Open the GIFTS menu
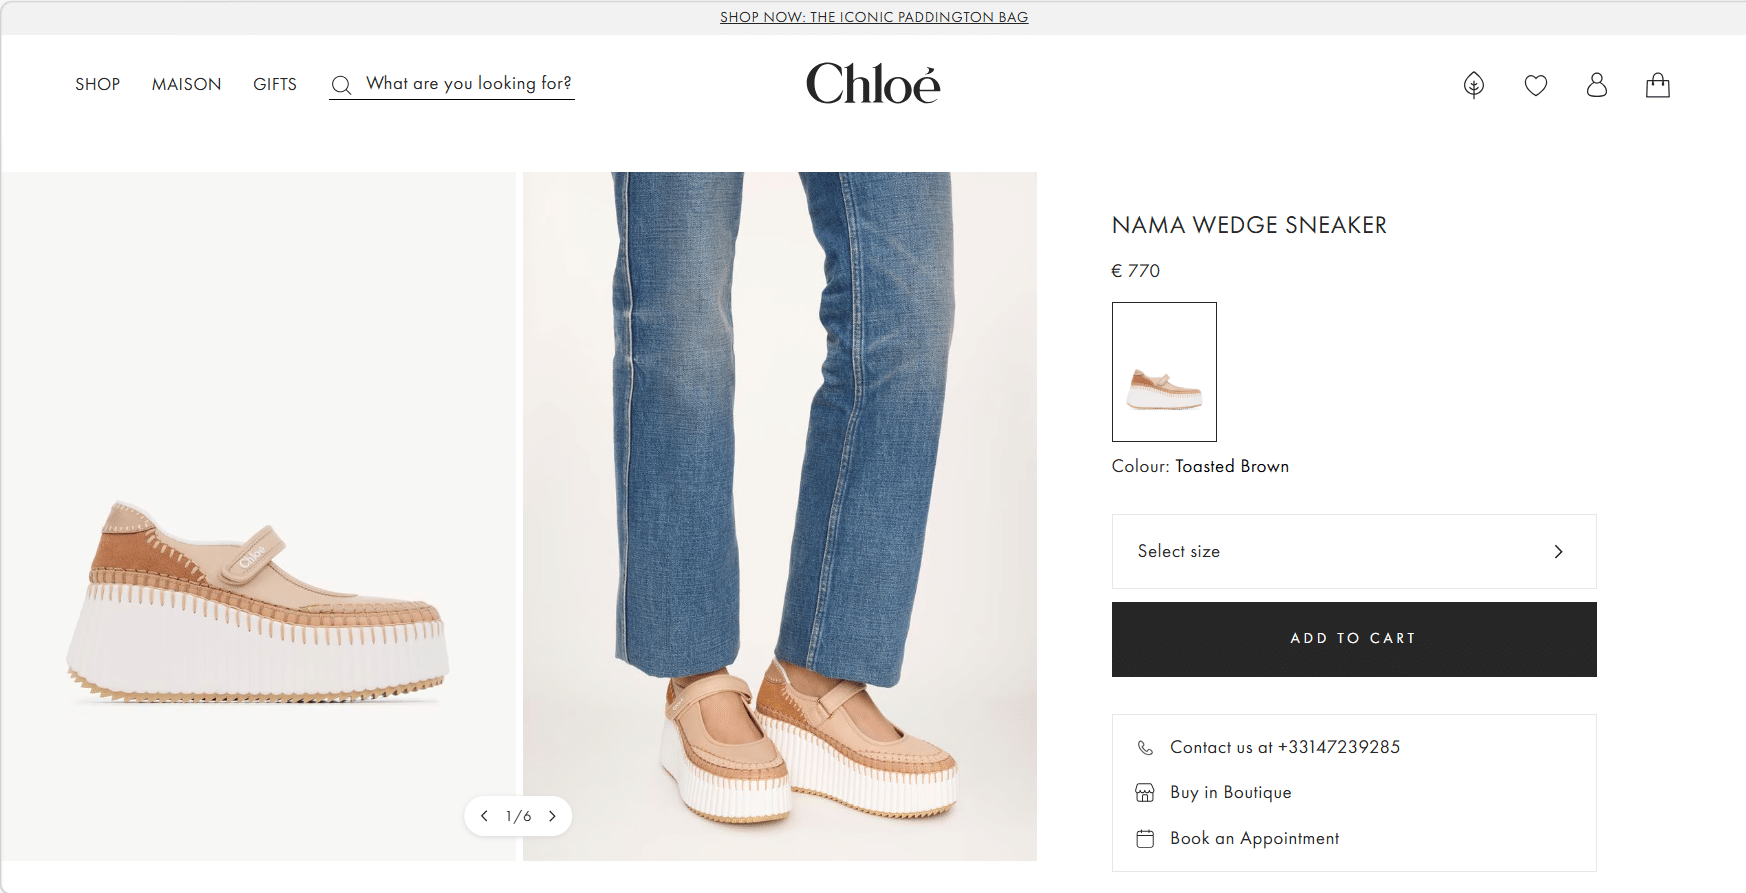Viewport: 1746px width, 893px height. tap(275, 85)
